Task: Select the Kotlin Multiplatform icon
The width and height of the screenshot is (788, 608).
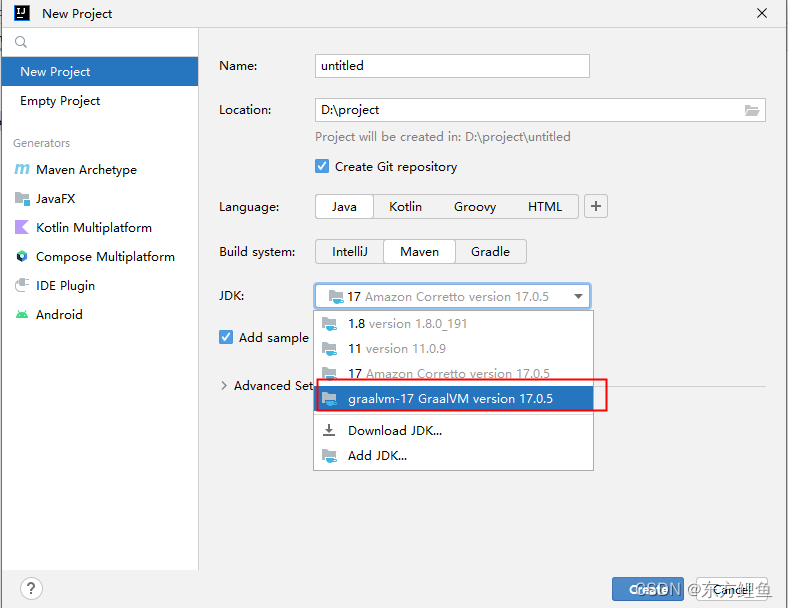Action: click(22, 228)
